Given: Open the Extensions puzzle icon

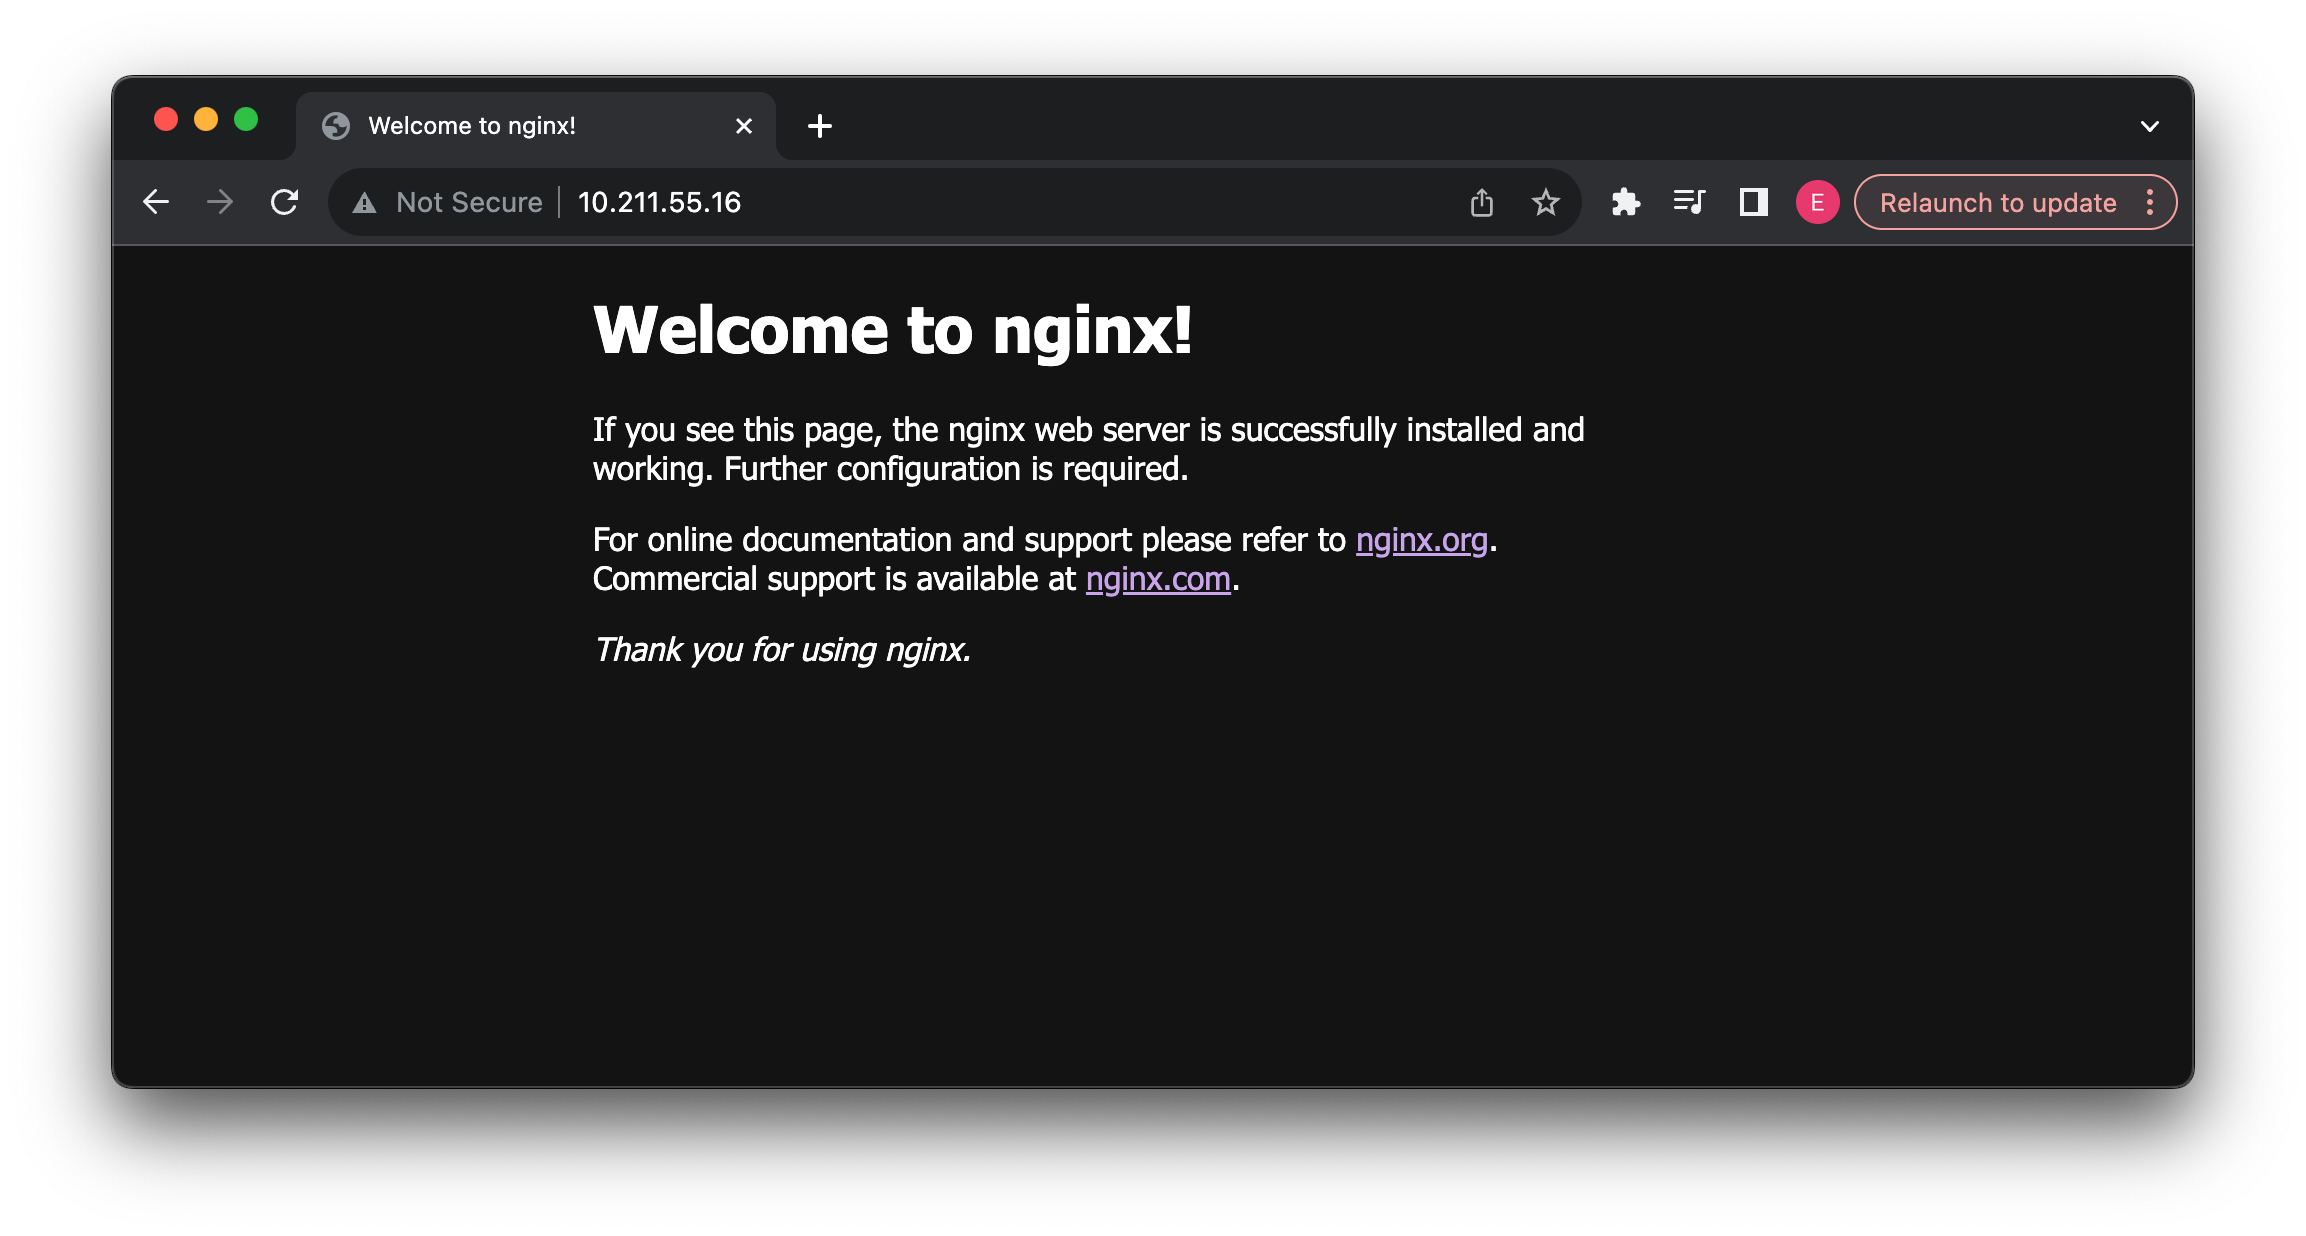Looking at the screenshot, I should (x=1626, y=203).
